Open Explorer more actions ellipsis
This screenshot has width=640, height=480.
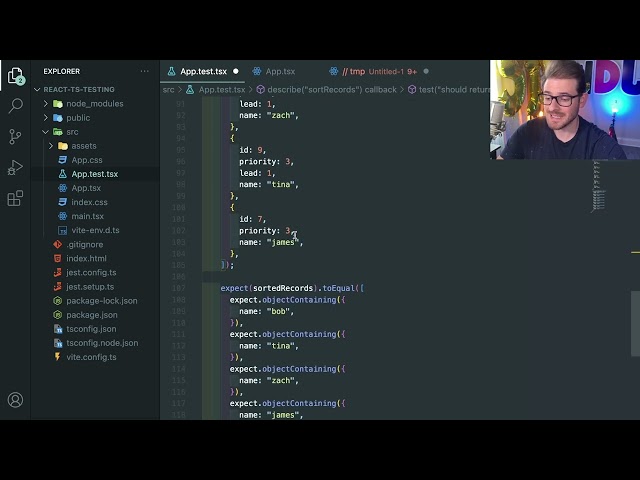click(x=144, y=71)
